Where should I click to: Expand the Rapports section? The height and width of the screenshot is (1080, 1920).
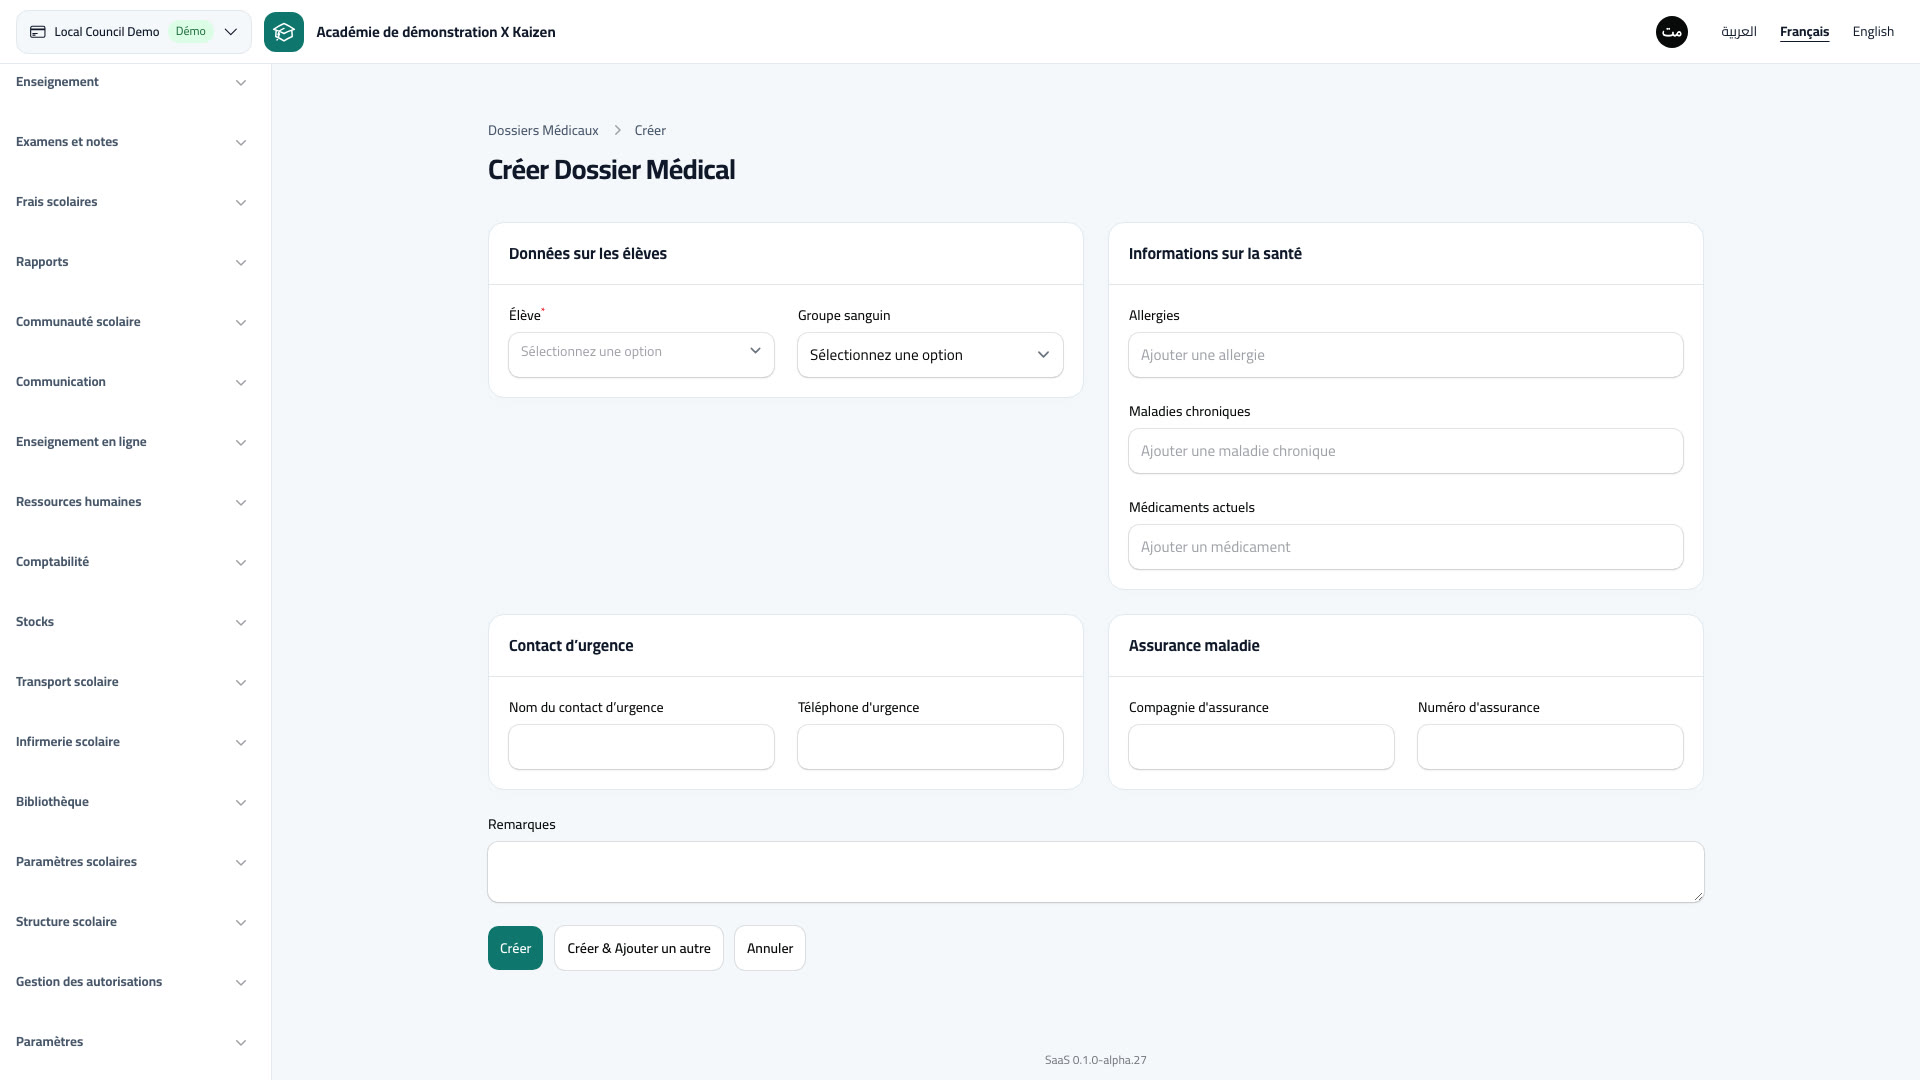(131, 262)
